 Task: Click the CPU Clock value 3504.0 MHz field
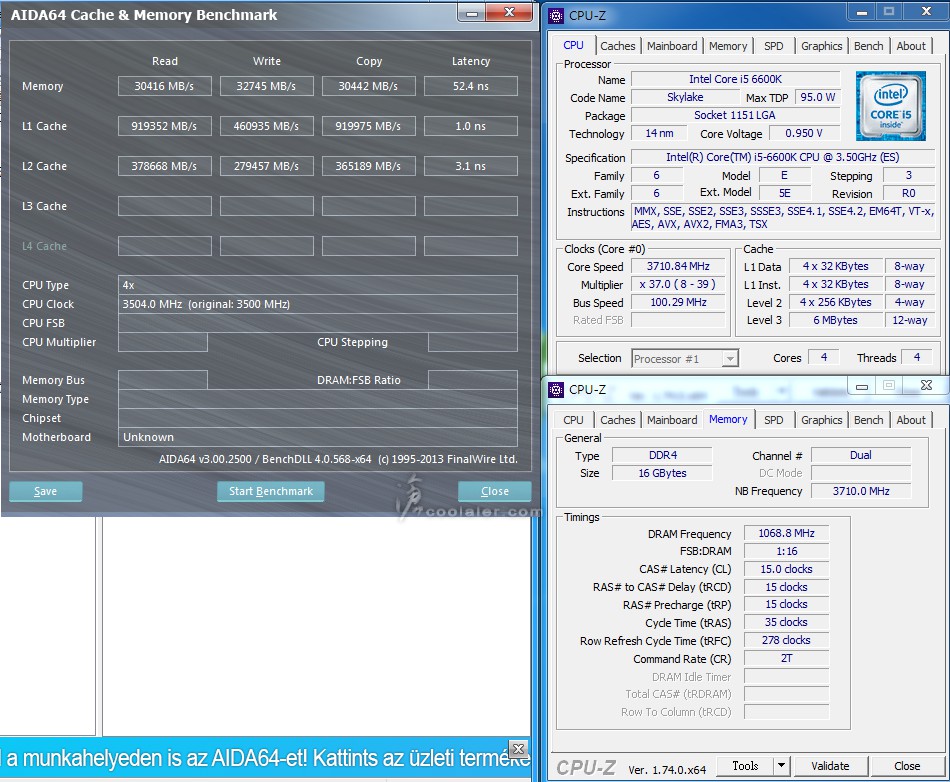pos(317,304)
